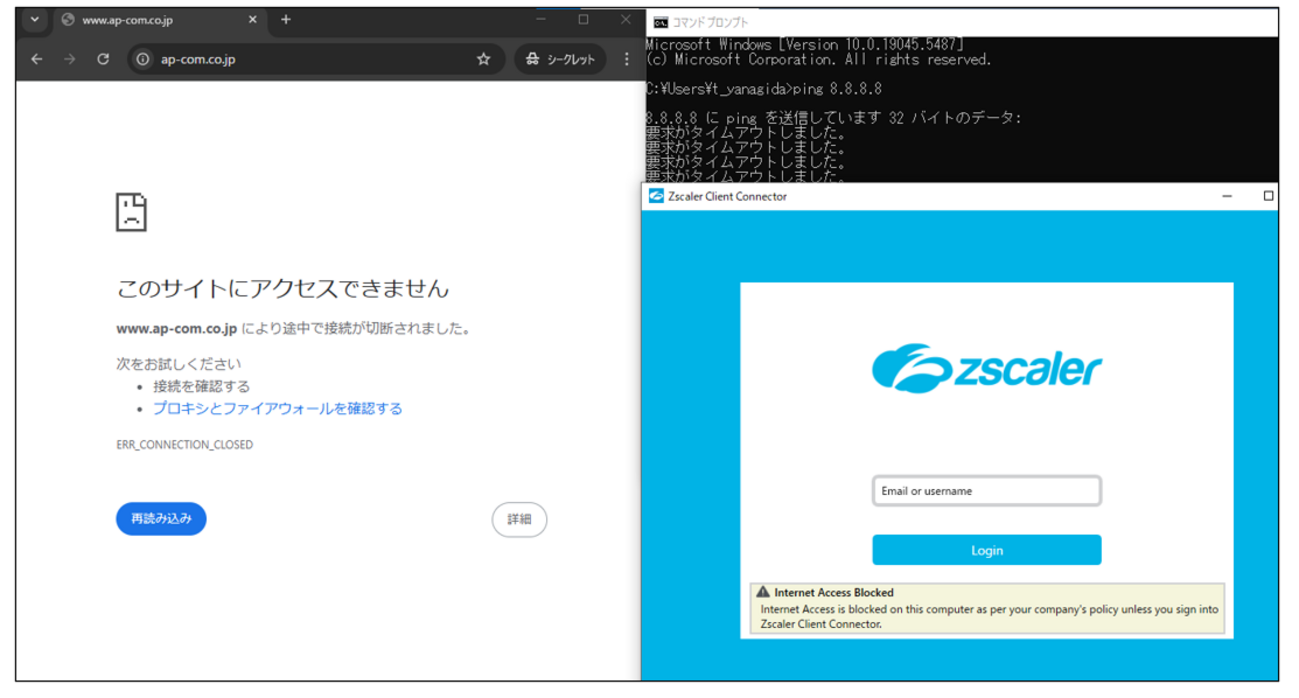Viewport: 1299px width, 698px height.
Task: Reload the page with the Chrome refresh icon
Action: [x=102, y=59]
